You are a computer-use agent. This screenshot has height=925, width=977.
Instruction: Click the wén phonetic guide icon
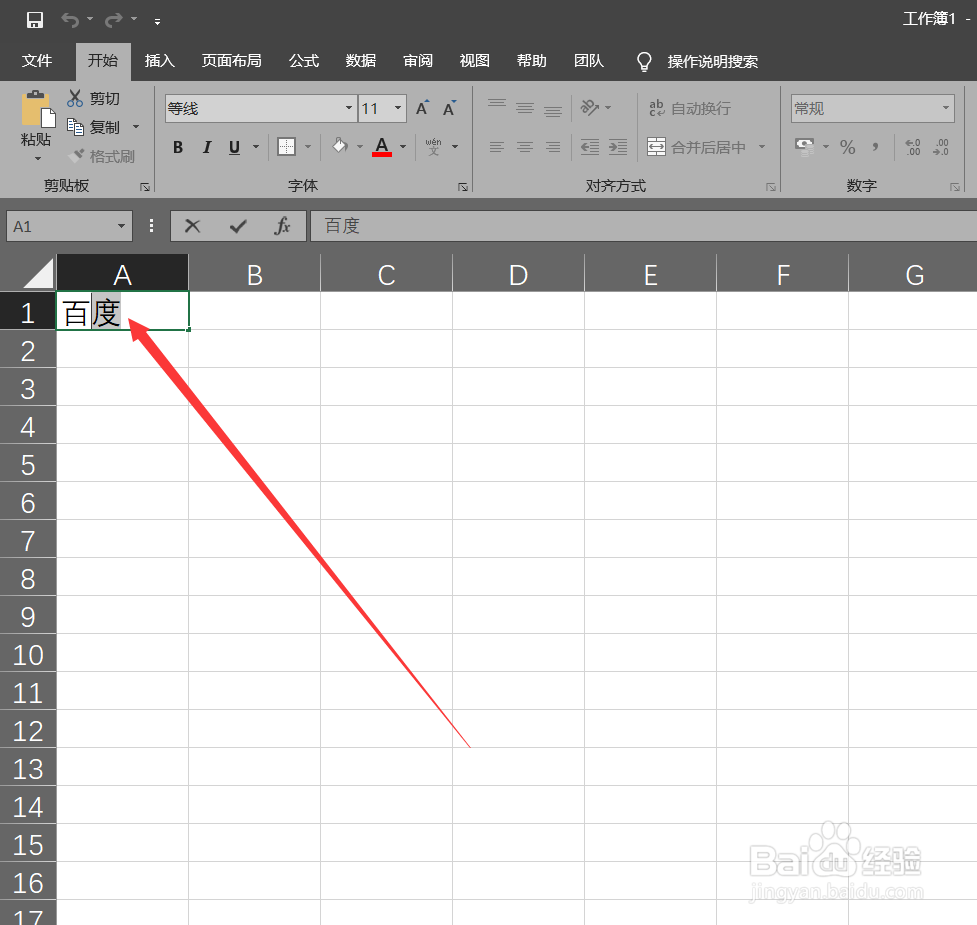pos(434,146)
